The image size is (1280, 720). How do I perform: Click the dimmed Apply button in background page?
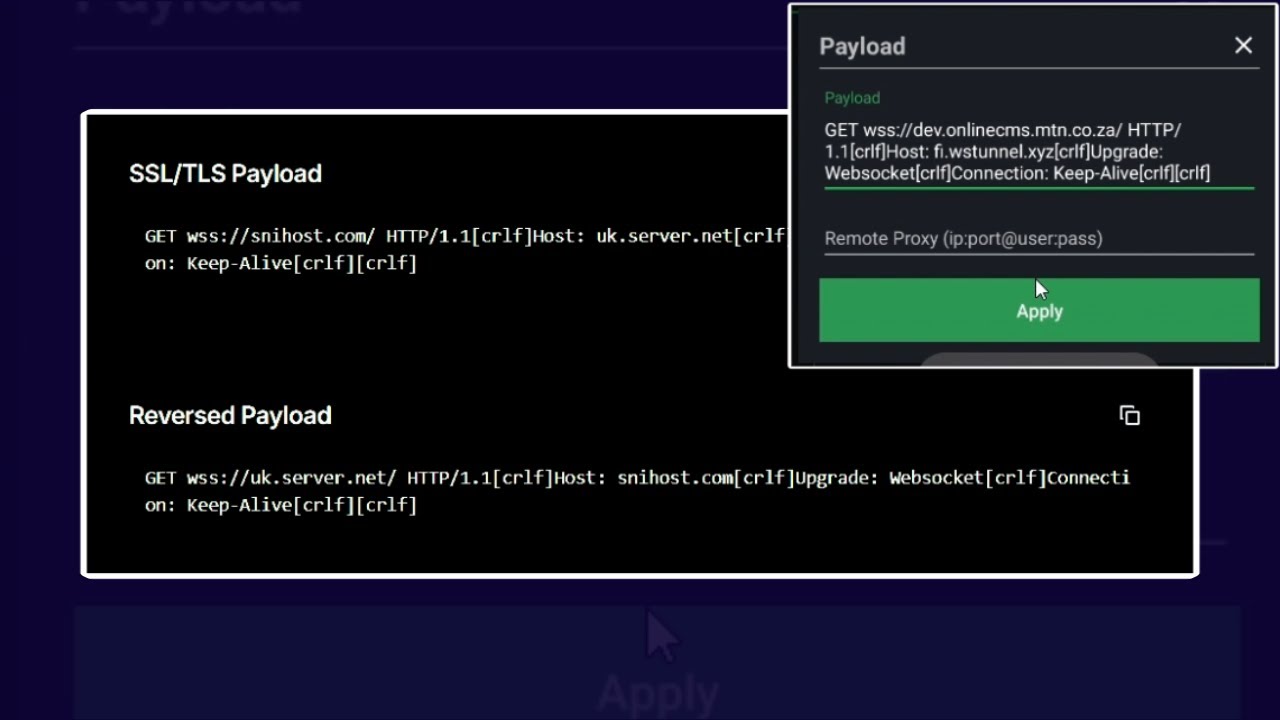coord(657,661)
